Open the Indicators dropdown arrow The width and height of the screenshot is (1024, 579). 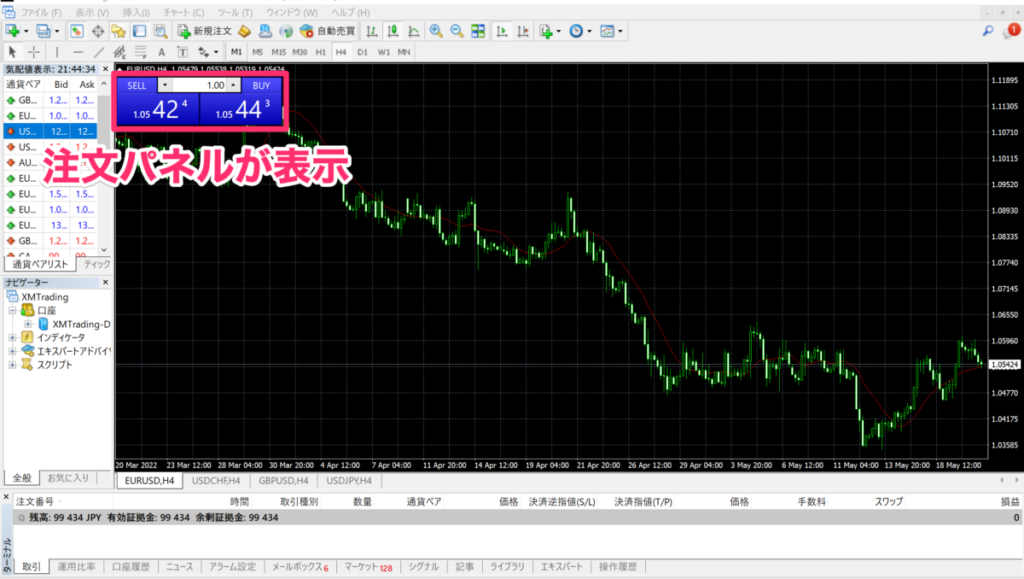coord(558,31)
